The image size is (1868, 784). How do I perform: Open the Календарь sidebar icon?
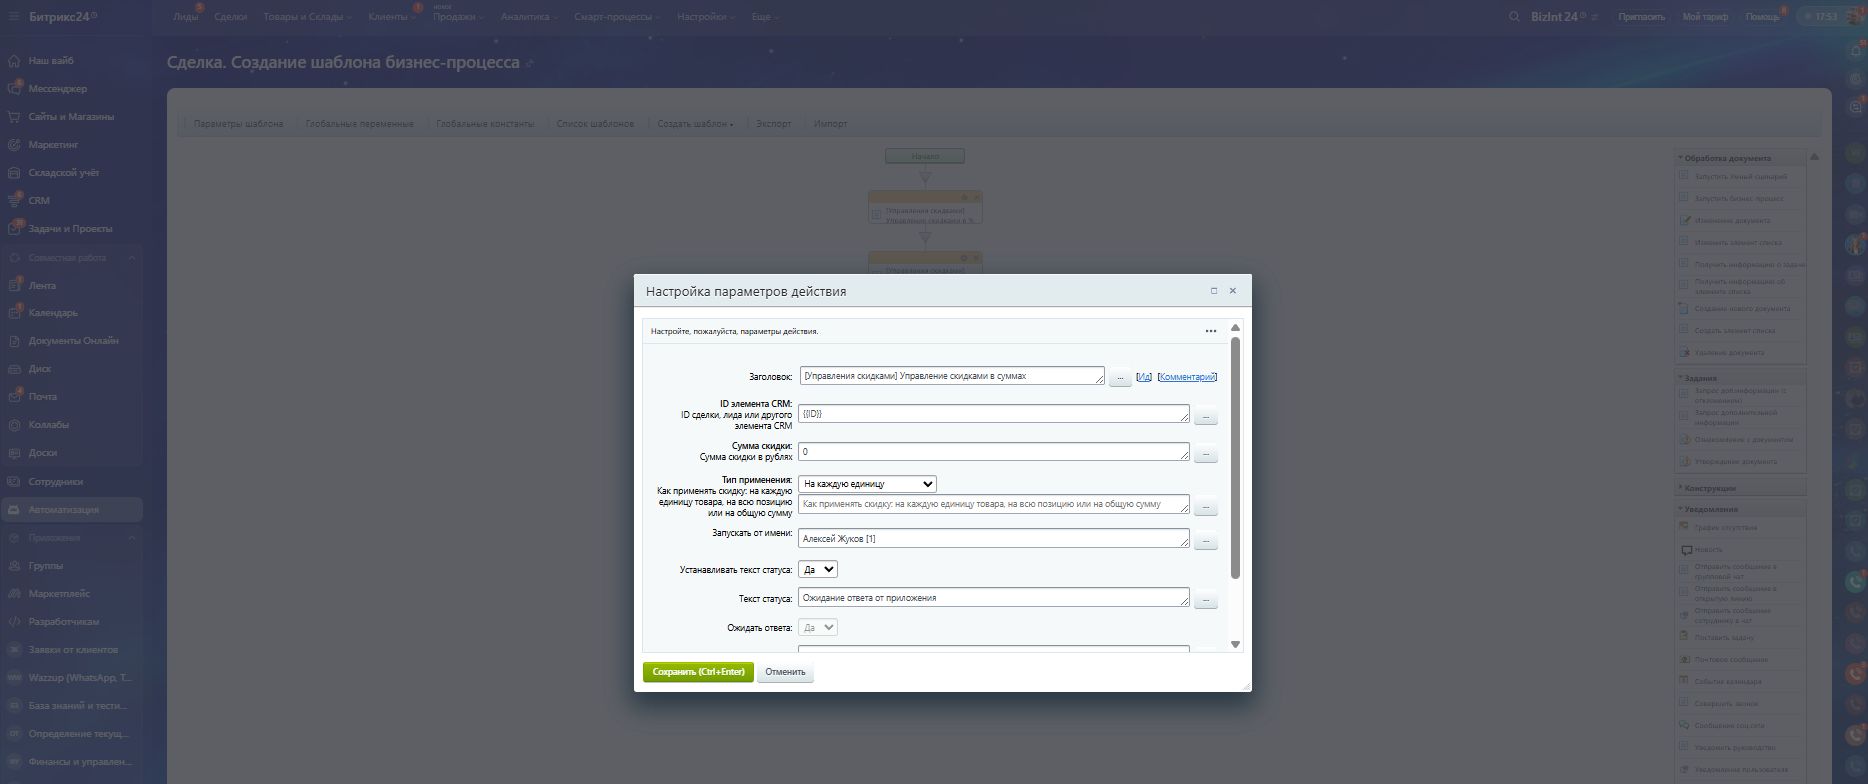tap(14, 313)
